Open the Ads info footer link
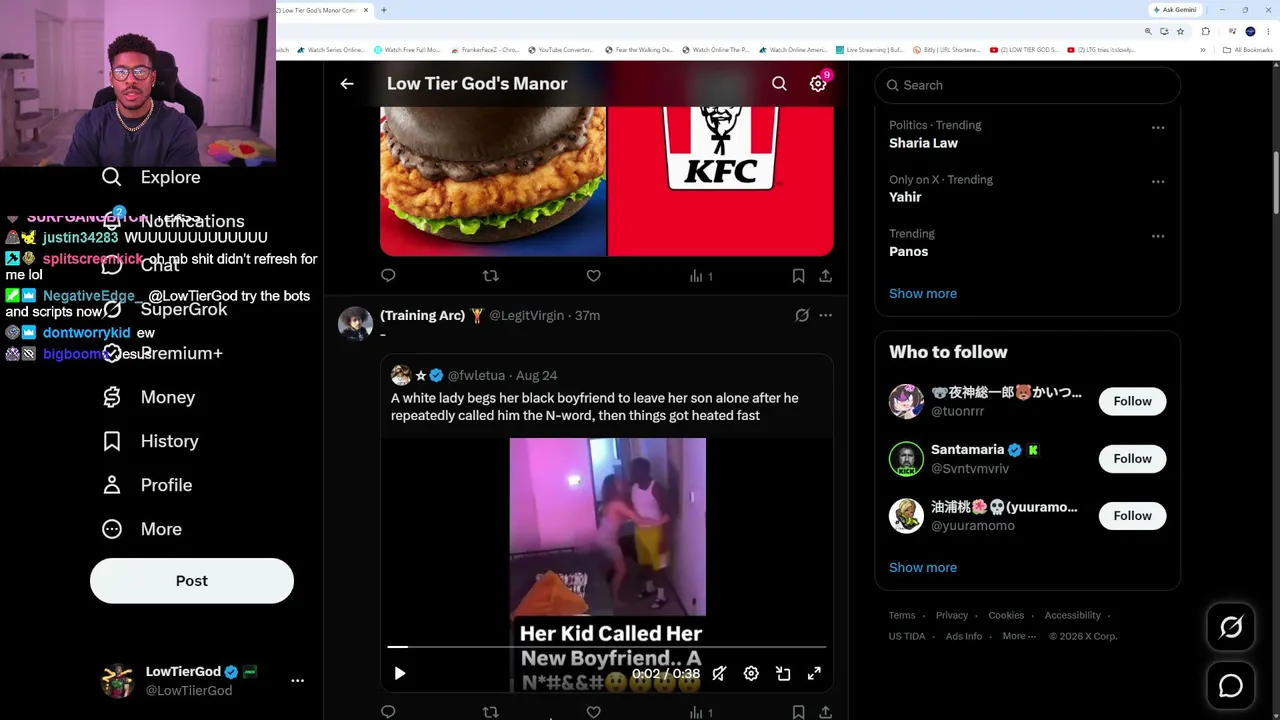The image size is (1280, 720). [964, 637]
